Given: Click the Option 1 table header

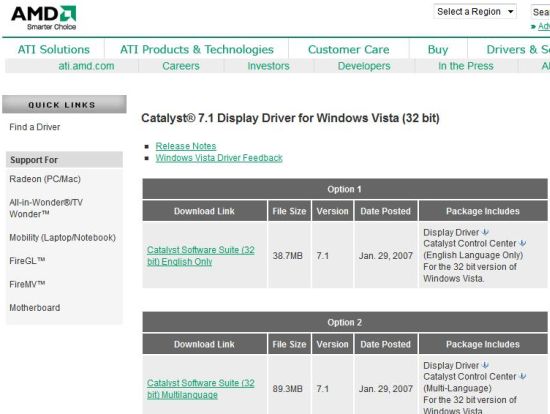Looking at the screenshot, I should pos(345,189).
